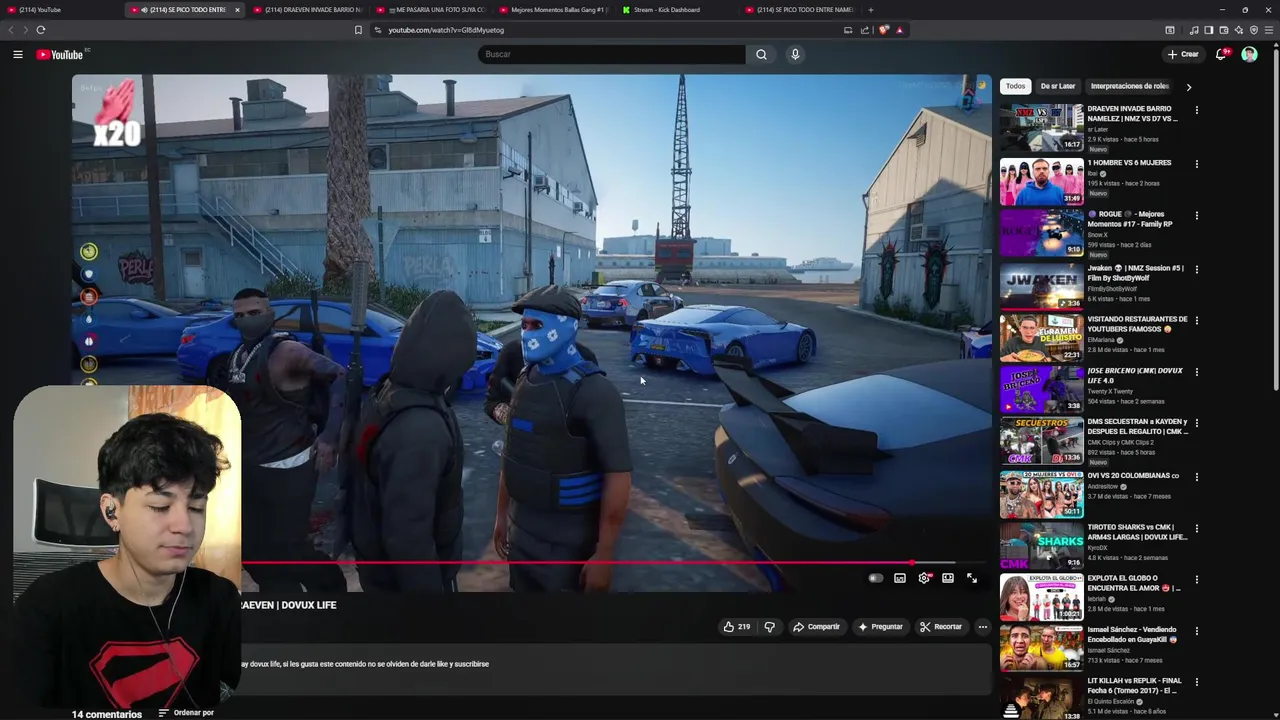The width and height of the screenshot is (1280, 720).
Task: Like the video with 219 likes
Action: 737,627
